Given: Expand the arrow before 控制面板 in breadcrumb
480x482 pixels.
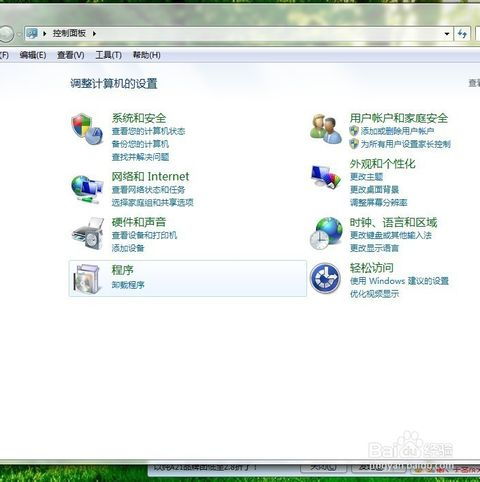Looking at the screenshot, I should coord(45,33).
